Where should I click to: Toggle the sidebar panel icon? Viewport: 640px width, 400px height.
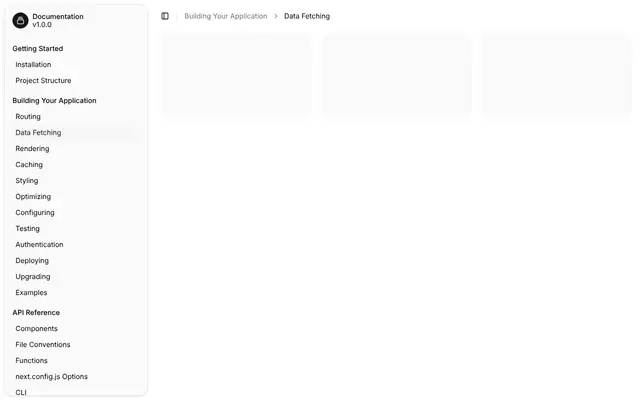(165, 16)
